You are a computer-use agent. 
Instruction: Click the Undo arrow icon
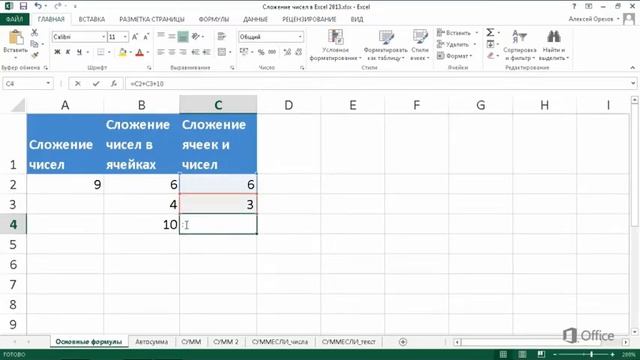pos(38,6)
